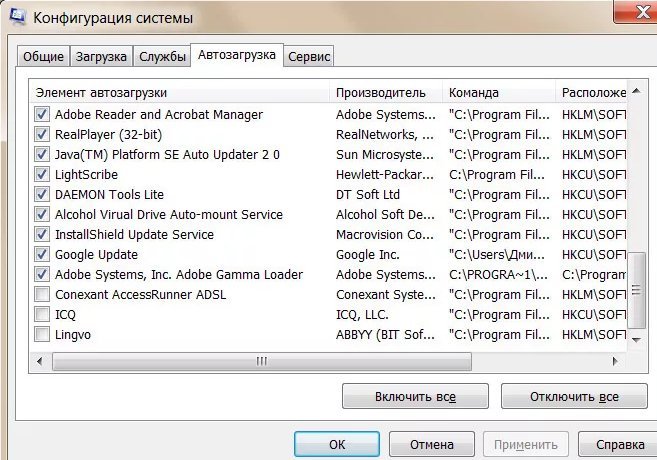The height and width of the screenshot is (460, 657).
Task: Uncheck Adobe Gamma Loader startup item
Action: 41,274
